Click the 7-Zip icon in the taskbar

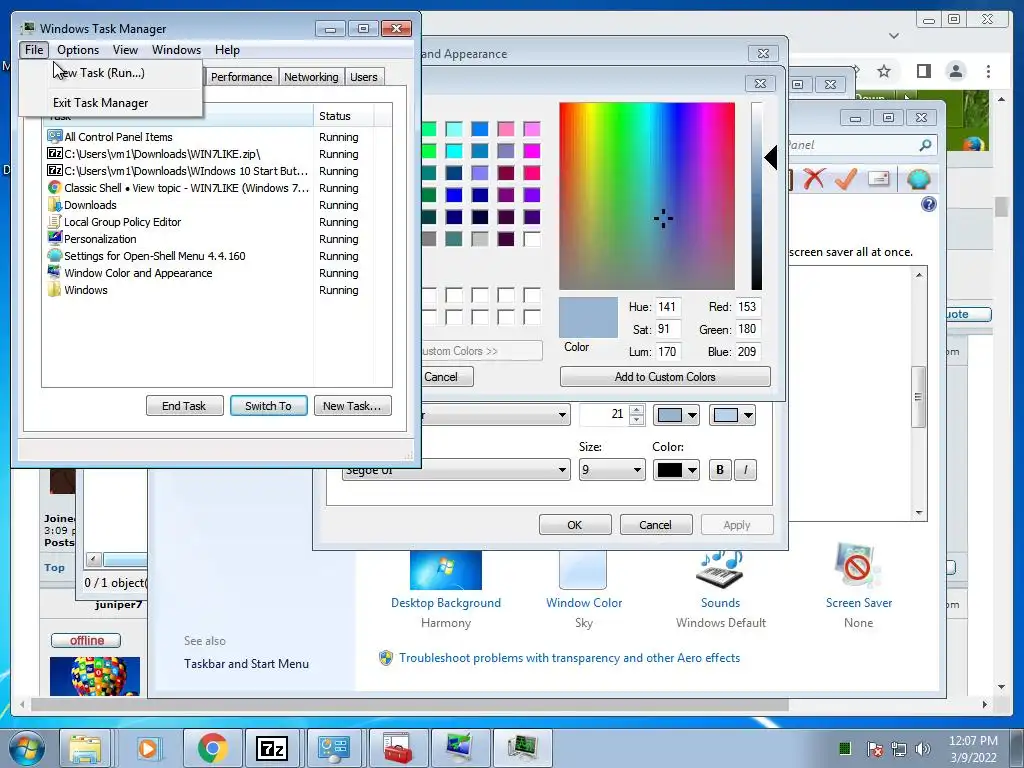click(272, 748)
